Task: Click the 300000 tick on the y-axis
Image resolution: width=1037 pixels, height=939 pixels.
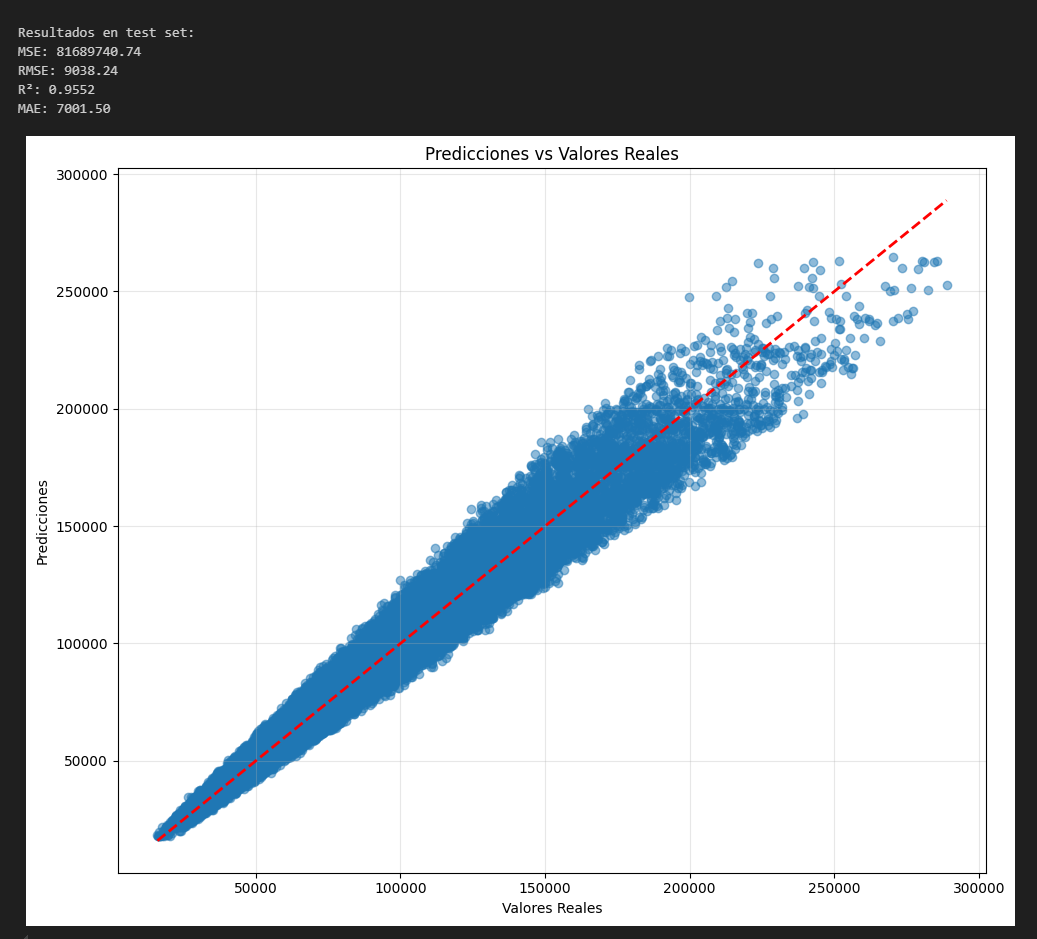Action: click(82, 175)
